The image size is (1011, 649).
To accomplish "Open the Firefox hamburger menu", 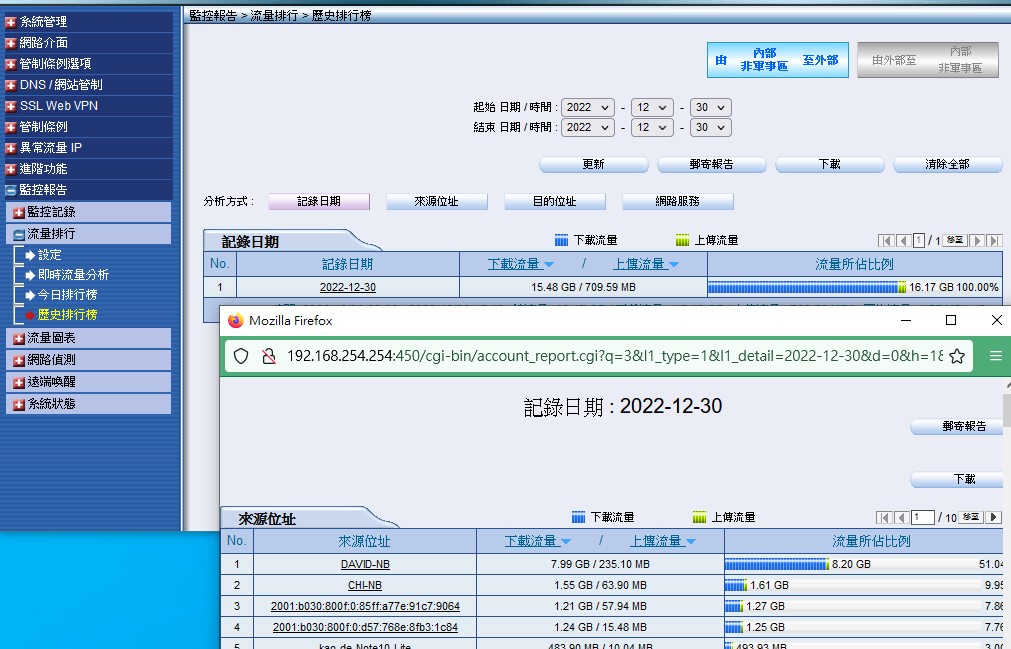I will (995, 357).
